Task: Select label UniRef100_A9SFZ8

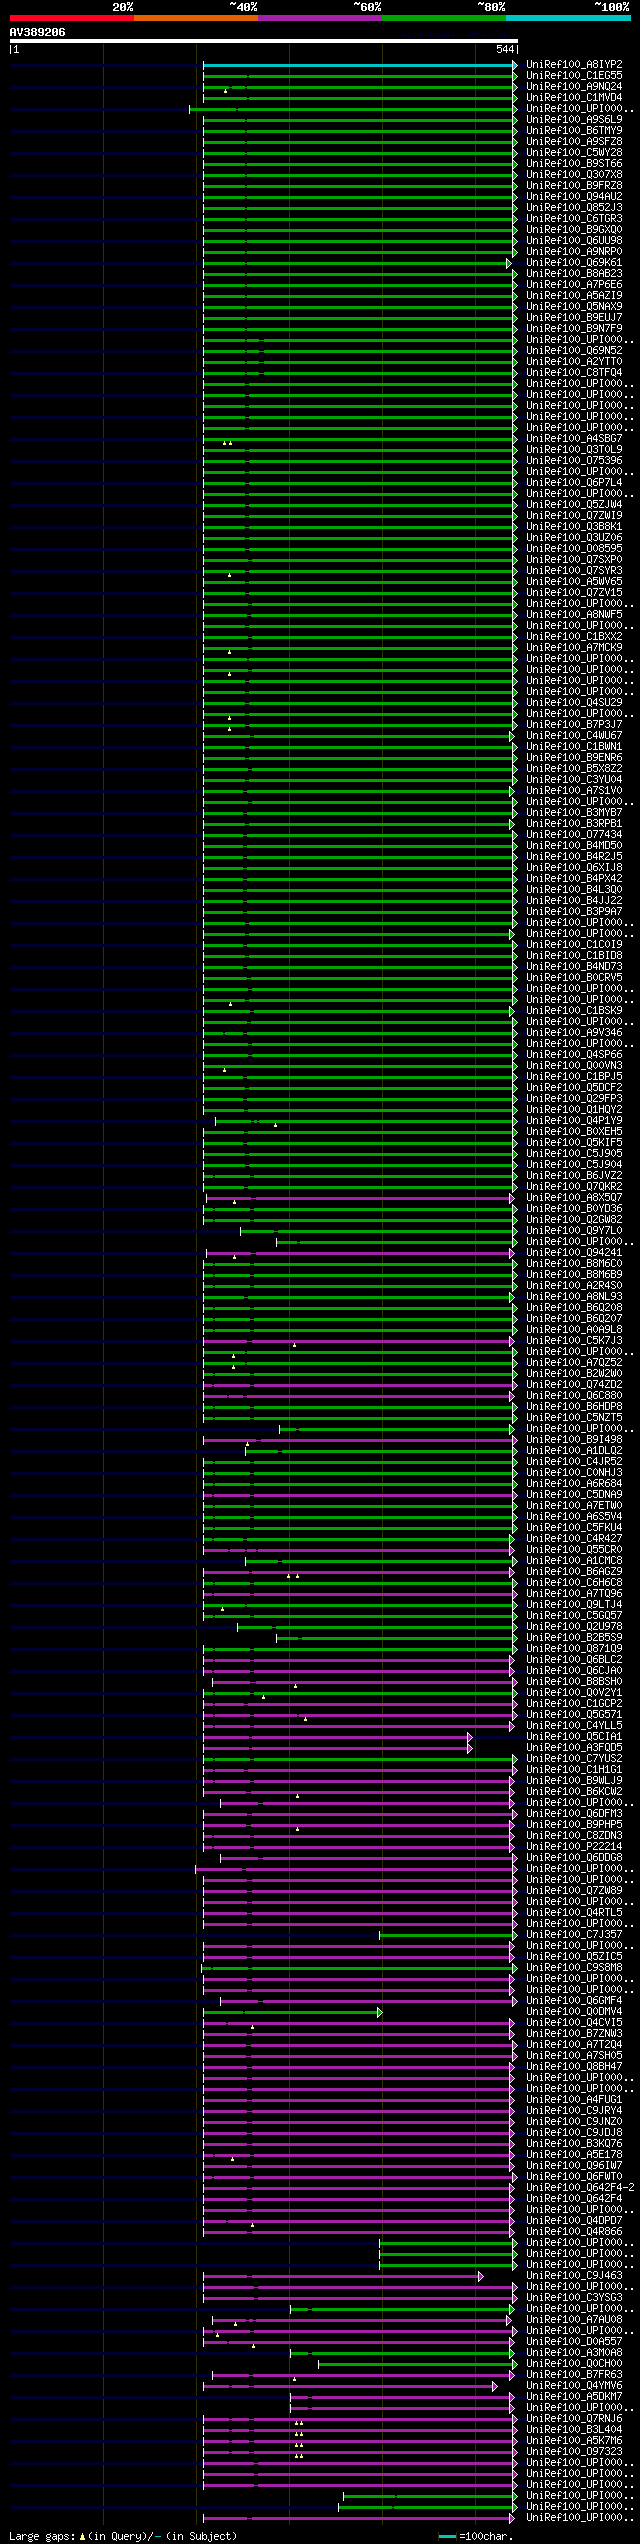Action: point(574,142)
